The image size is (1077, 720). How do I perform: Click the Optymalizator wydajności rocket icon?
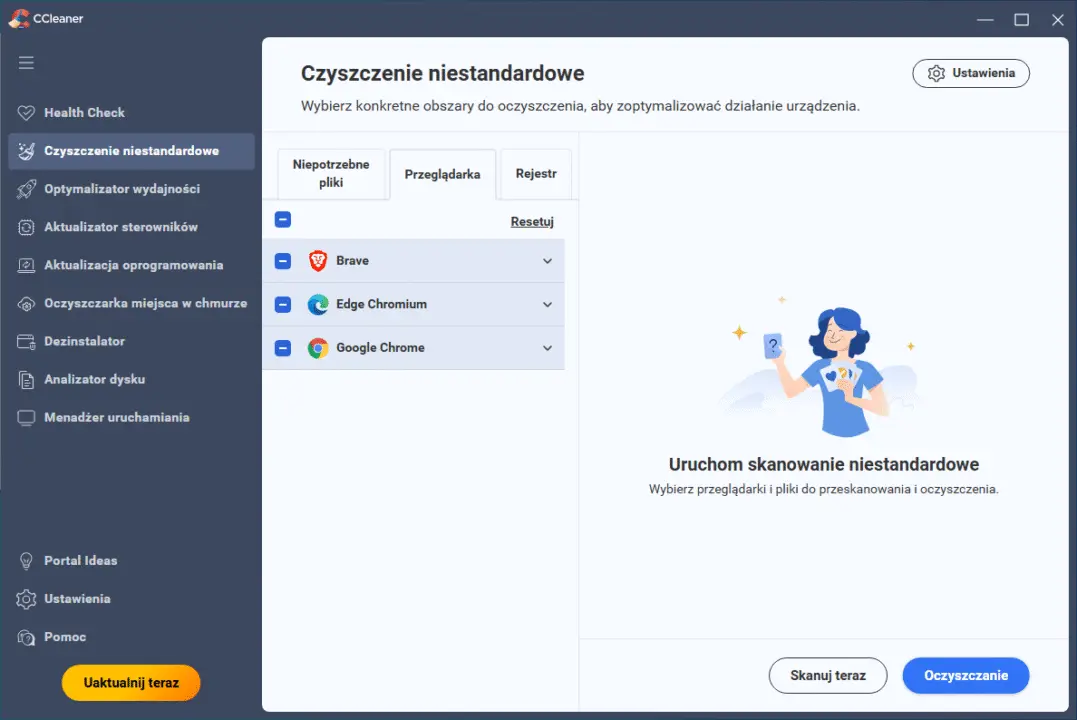tap(27, 189)
